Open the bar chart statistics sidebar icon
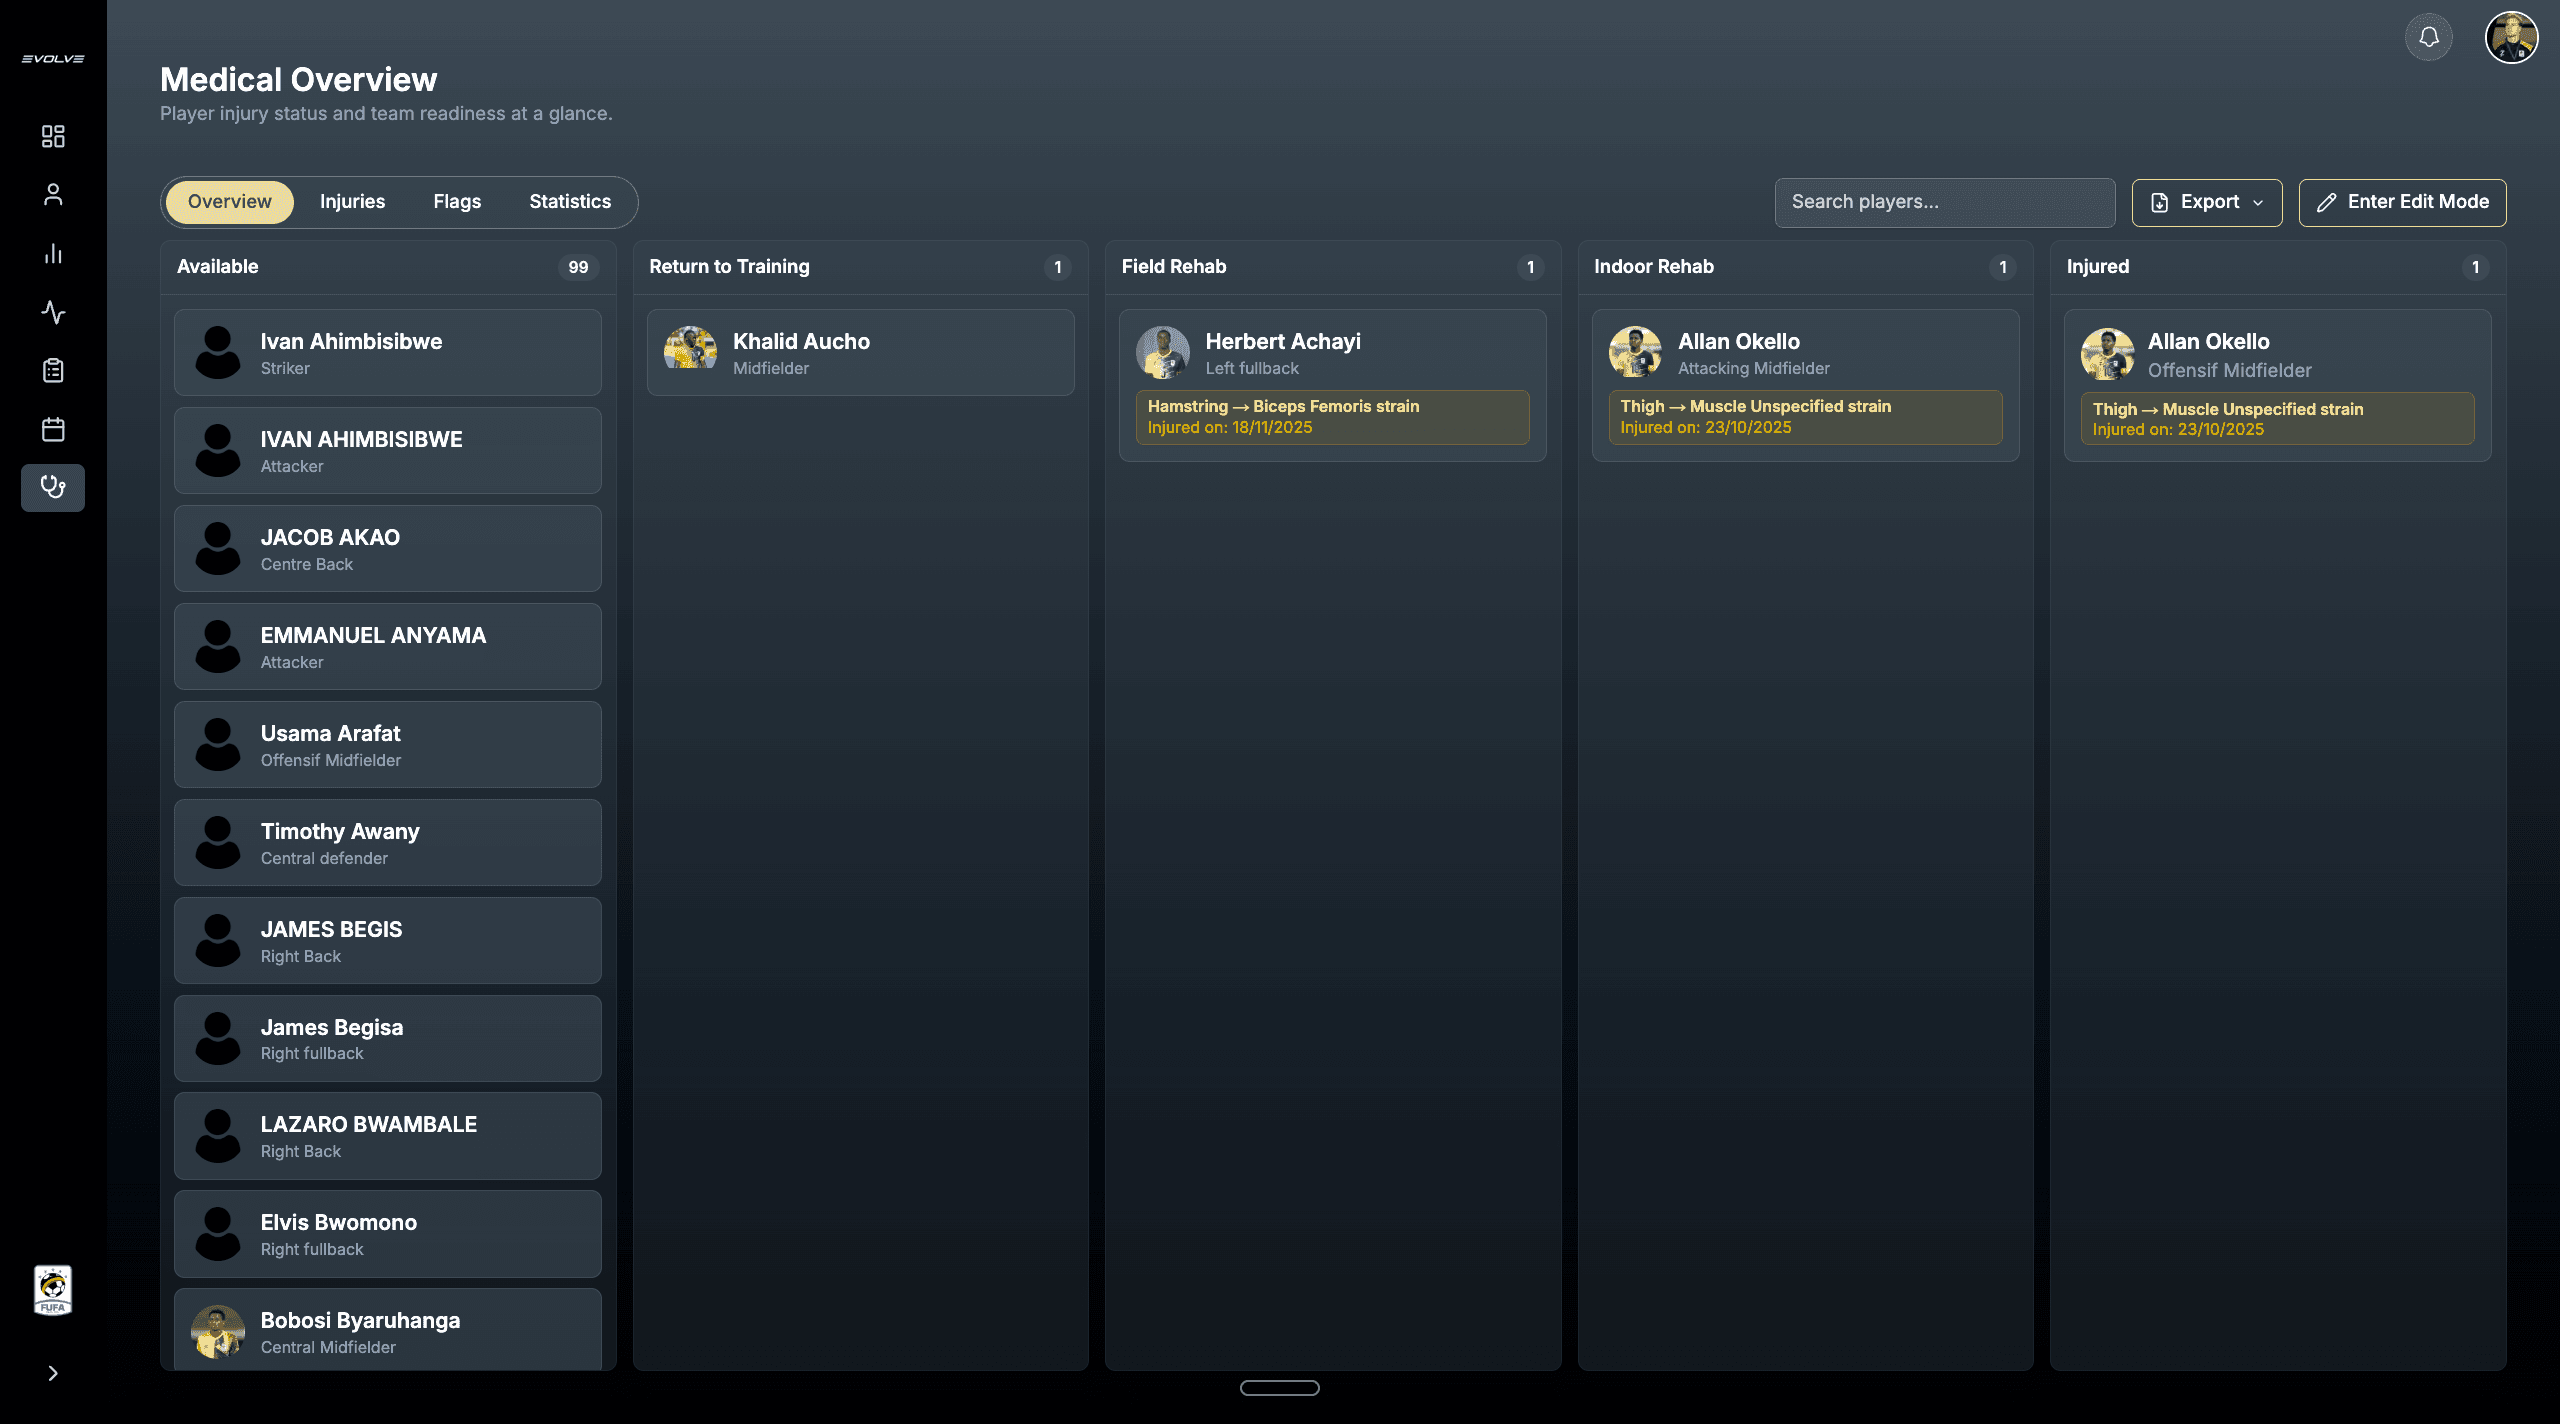 click(53, 253)
